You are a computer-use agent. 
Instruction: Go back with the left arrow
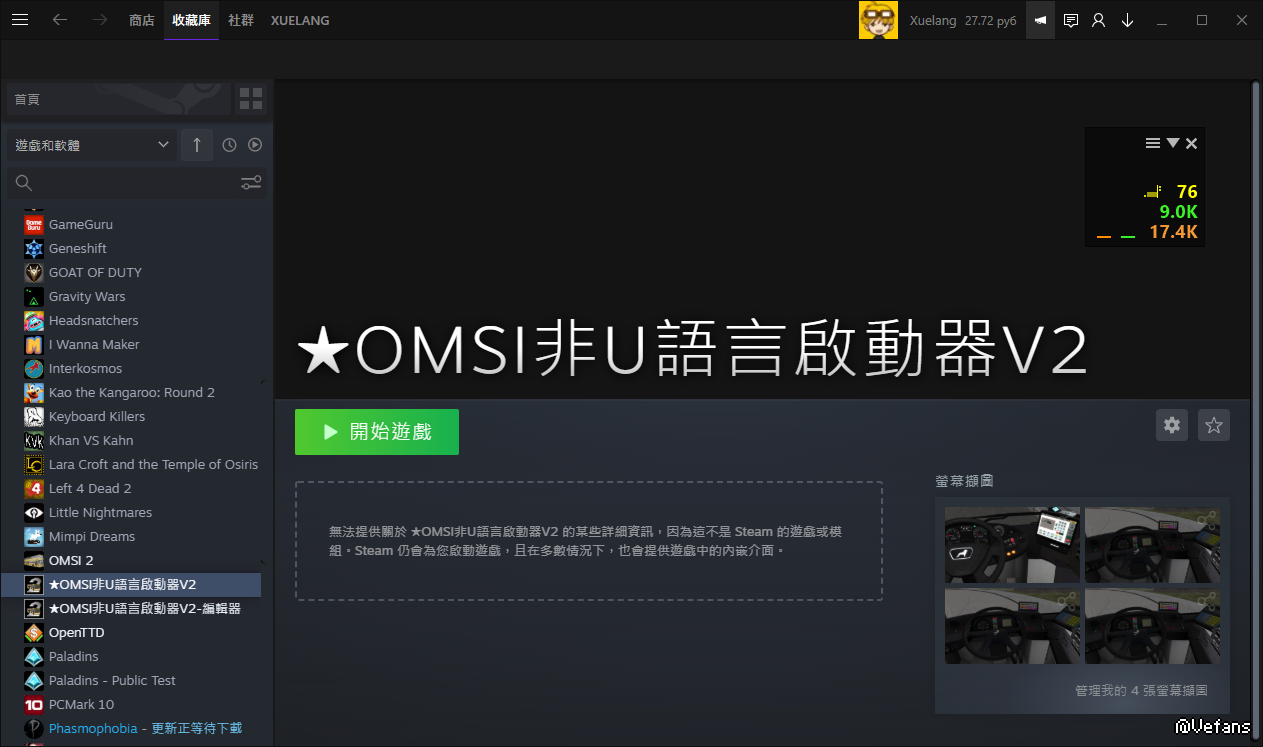coord(60,20)
